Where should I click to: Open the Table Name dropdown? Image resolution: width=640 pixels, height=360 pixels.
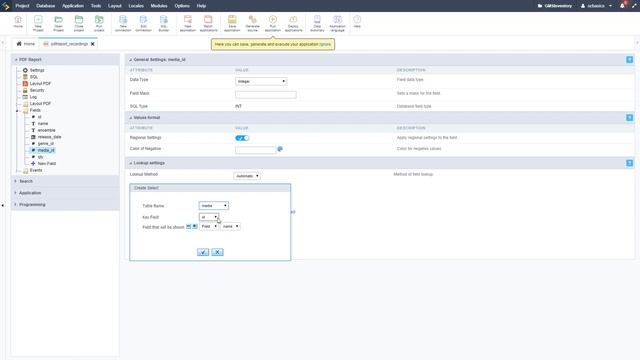pyautogui.click(x=213, y=206)
